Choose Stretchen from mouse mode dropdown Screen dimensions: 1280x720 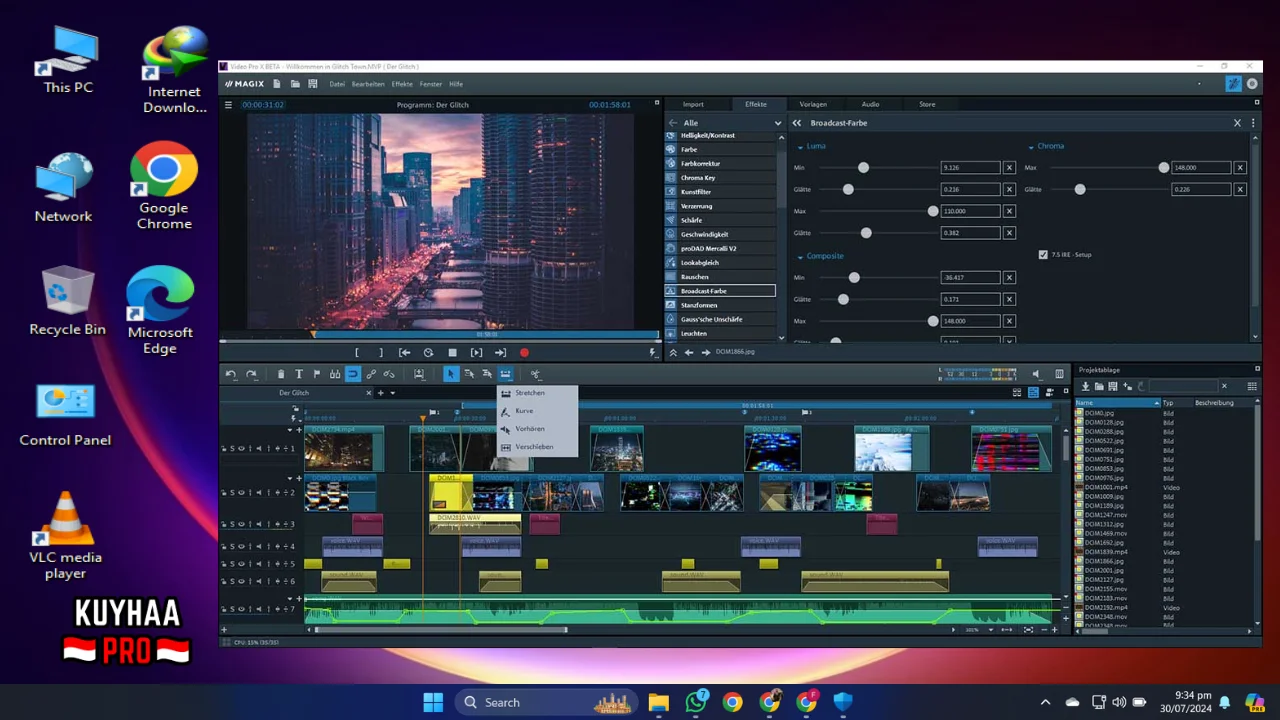tap(537, 393)
